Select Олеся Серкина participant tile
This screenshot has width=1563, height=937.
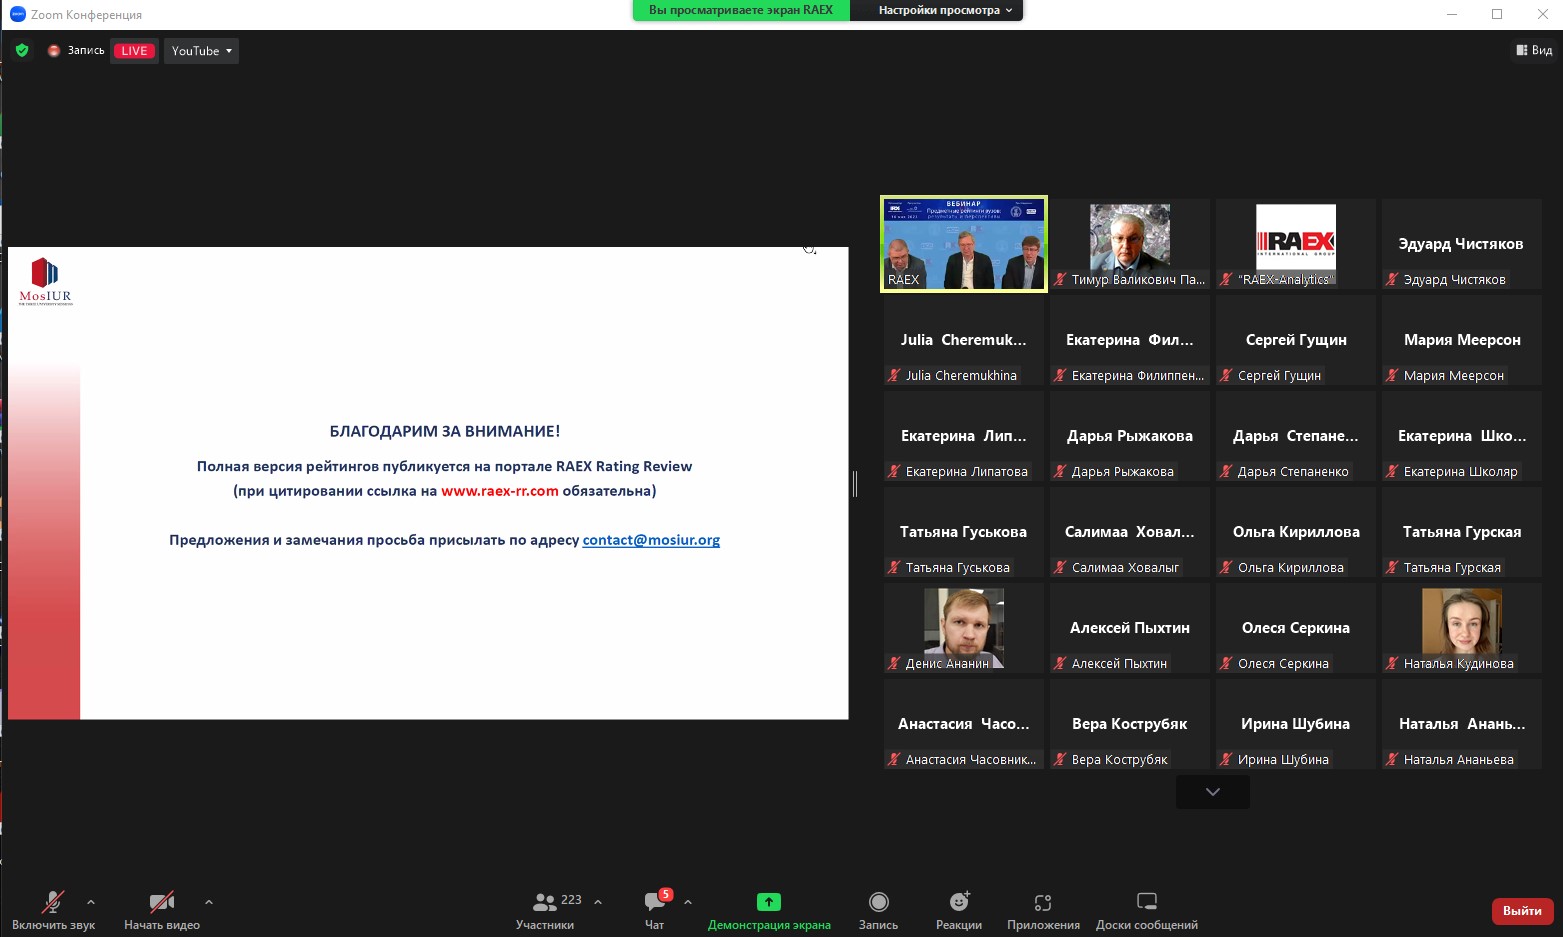(x=1296, y=628)
